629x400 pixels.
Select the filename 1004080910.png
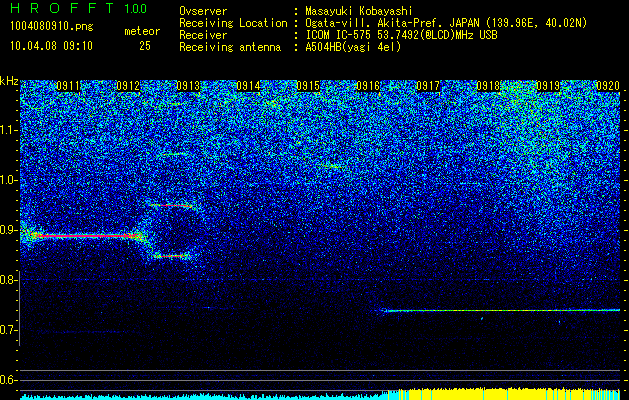coord(52,27)
